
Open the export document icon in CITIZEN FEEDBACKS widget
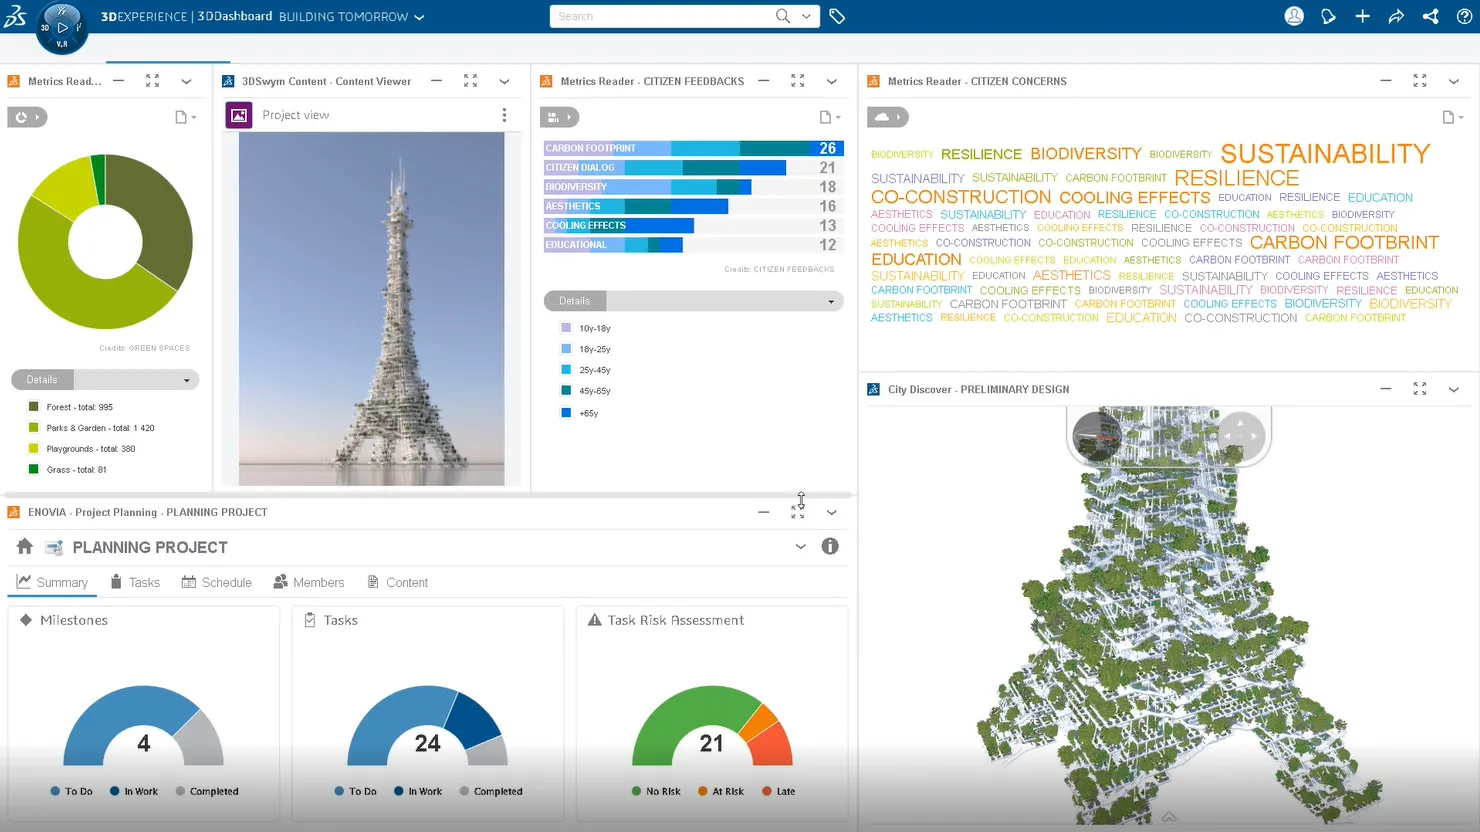(825, 116)
